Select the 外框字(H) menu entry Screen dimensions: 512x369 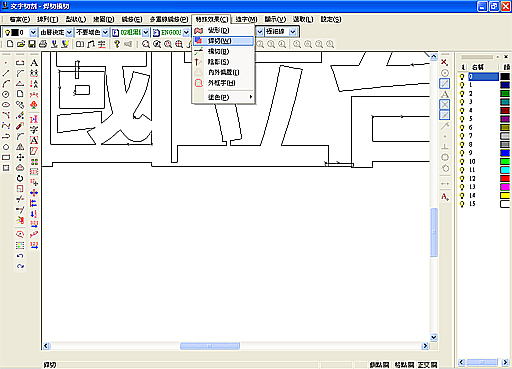click(223, 83)
